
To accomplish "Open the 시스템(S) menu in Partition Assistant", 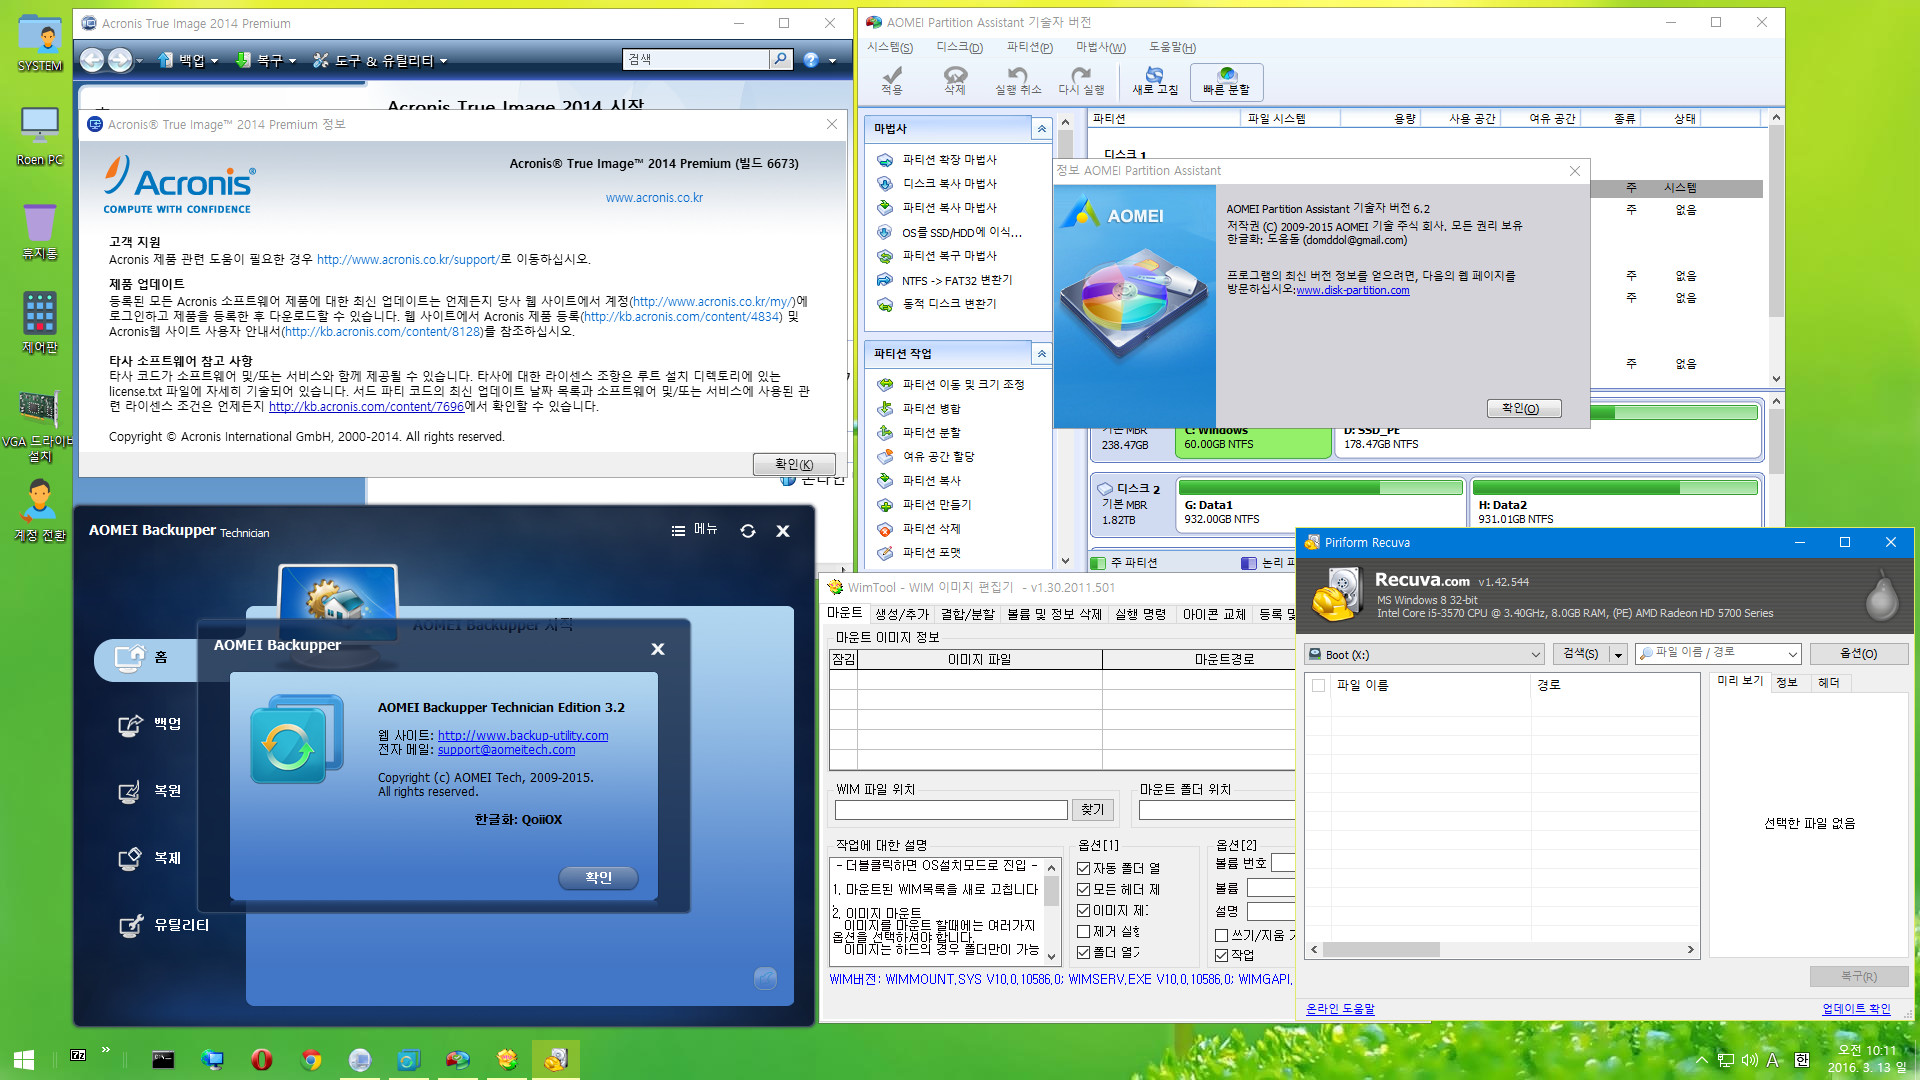I will tap(890, 47).
